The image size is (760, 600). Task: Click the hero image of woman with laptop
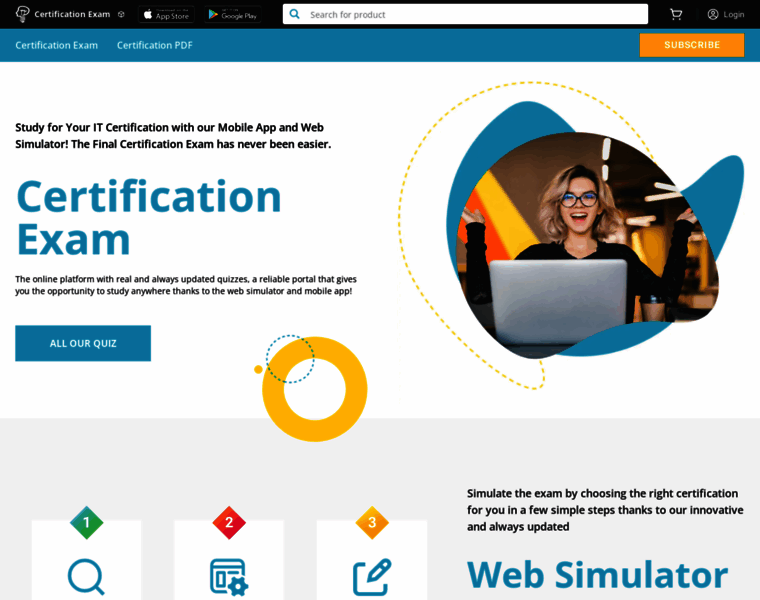585,240
